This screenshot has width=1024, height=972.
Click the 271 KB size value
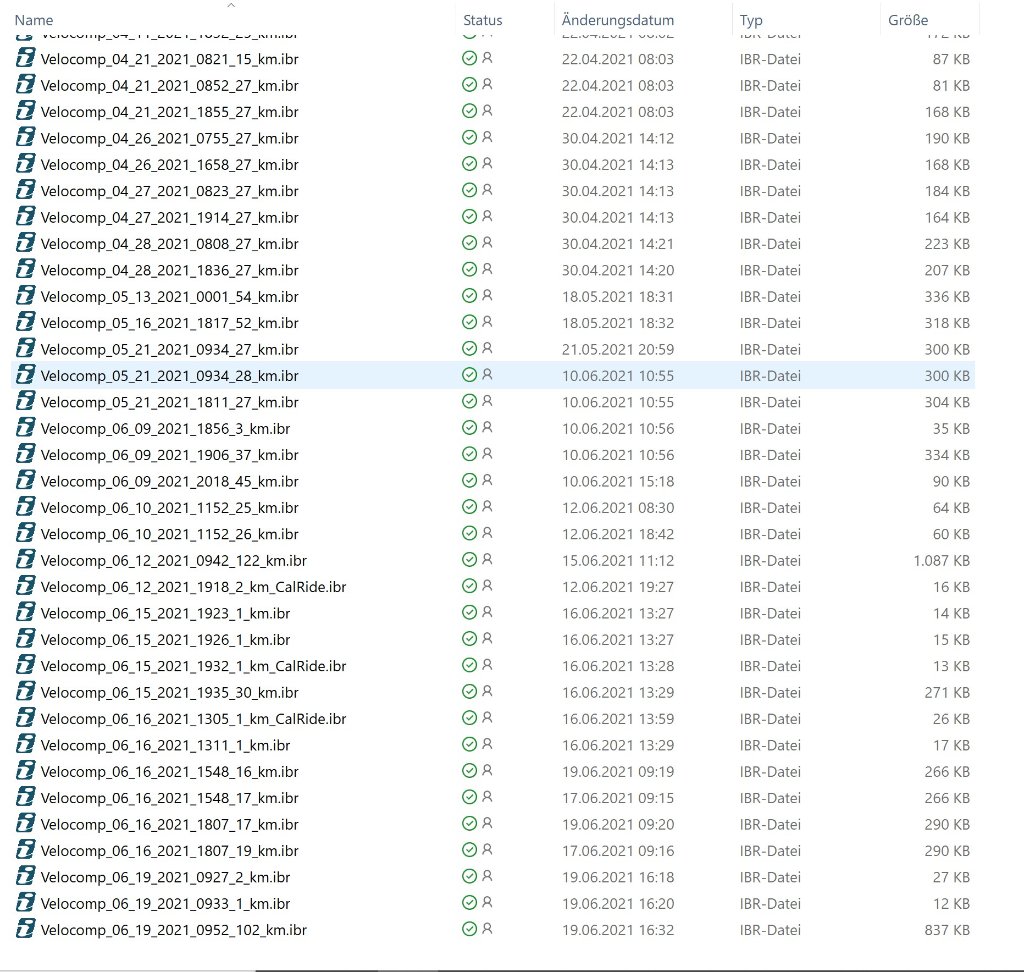pyautogui.click(x=947, y=692)
